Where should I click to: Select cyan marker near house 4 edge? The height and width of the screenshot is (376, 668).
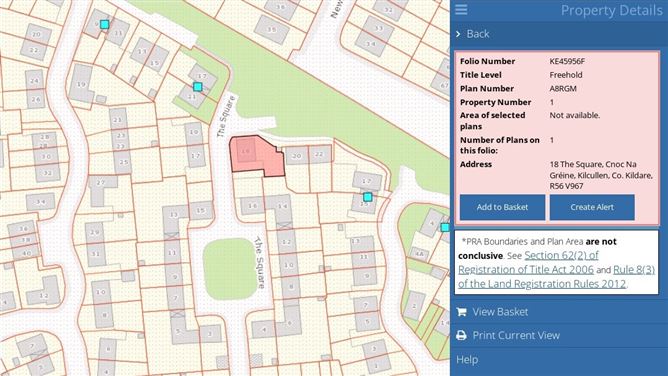coord(445,227)
